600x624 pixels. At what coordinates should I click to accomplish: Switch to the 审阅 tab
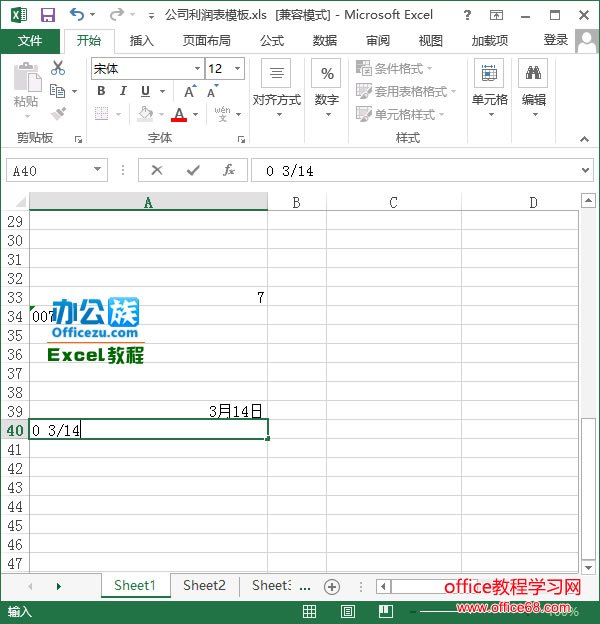pyautogui.click(x=378, y=41)
